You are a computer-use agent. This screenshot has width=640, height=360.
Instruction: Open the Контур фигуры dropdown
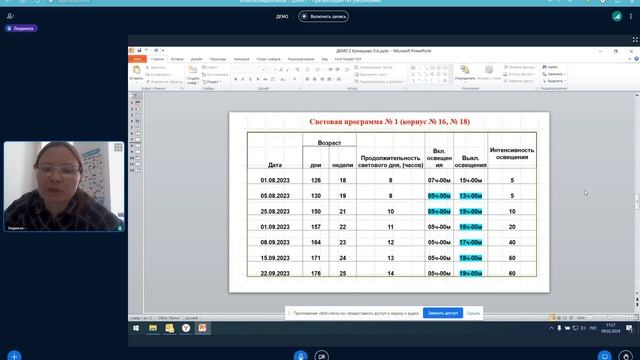(x=519, y=74)
